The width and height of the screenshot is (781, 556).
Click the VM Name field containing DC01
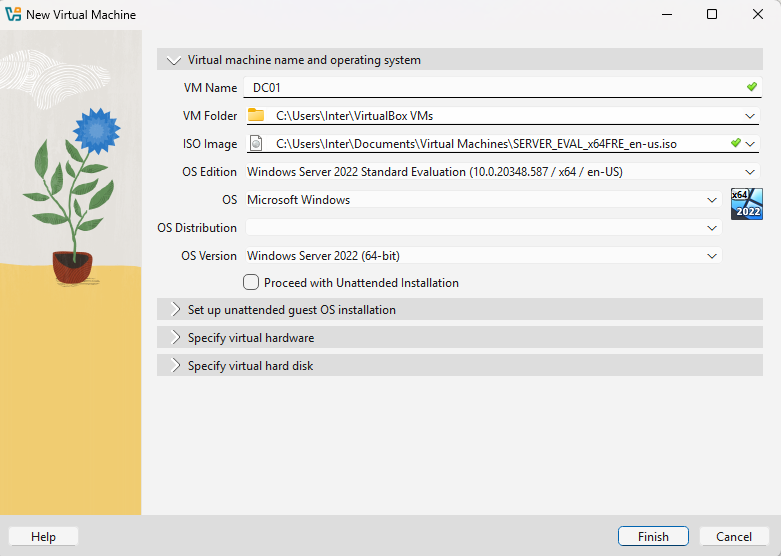503,87
